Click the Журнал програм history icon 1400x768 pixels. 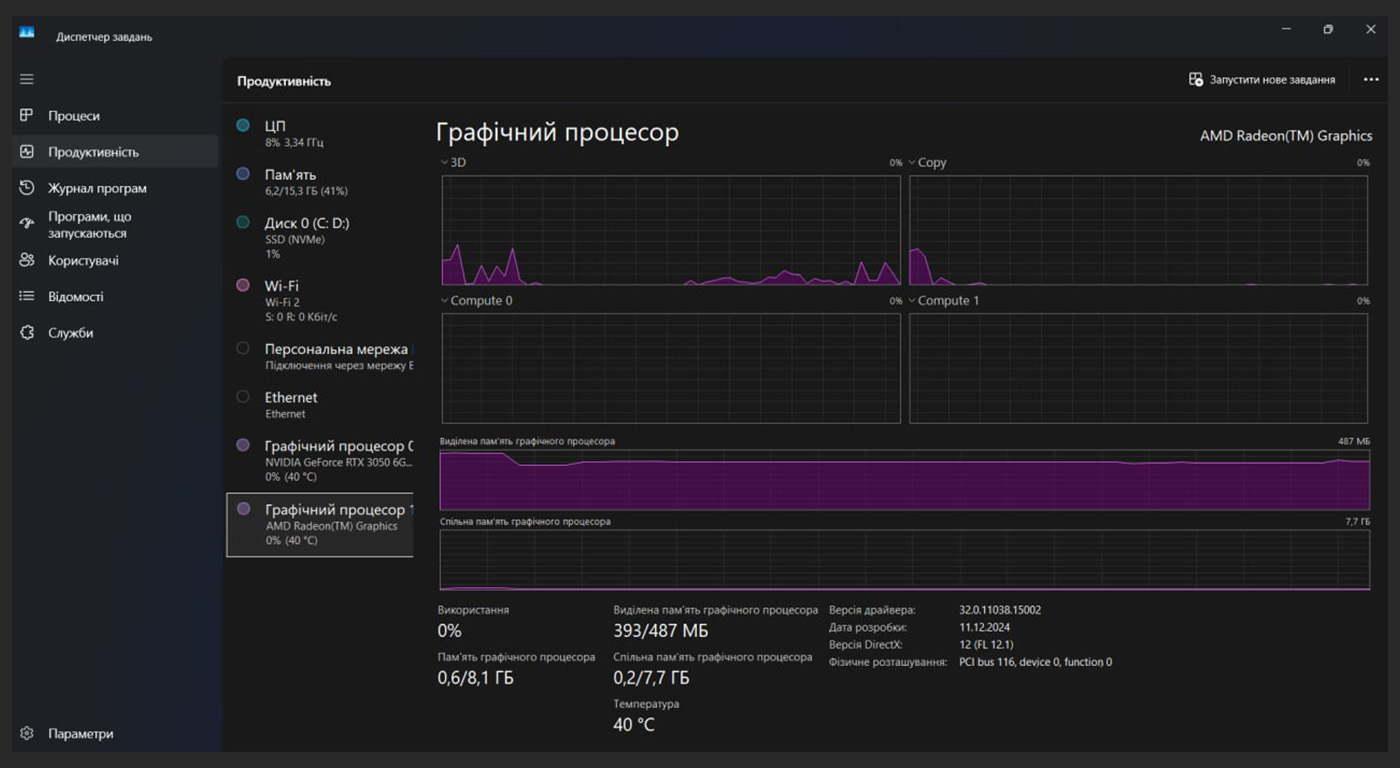click(27, 188)
